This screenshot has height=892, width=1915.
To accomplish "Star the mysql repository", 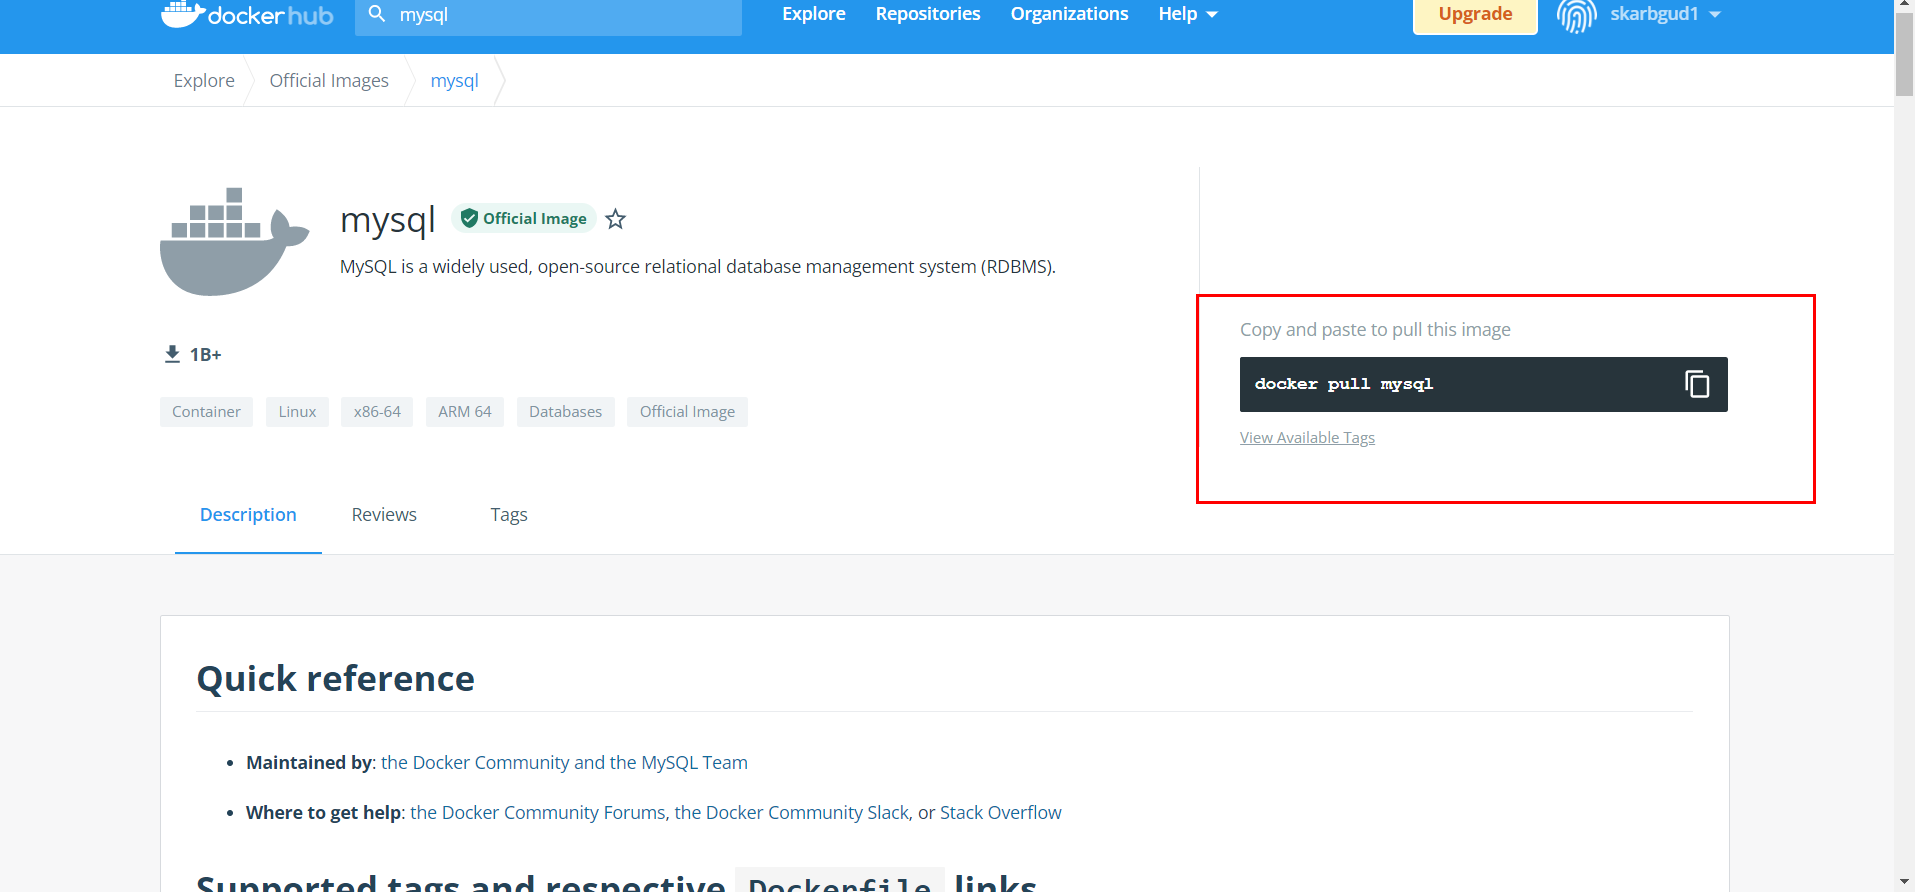I will (x=615, y=219).
